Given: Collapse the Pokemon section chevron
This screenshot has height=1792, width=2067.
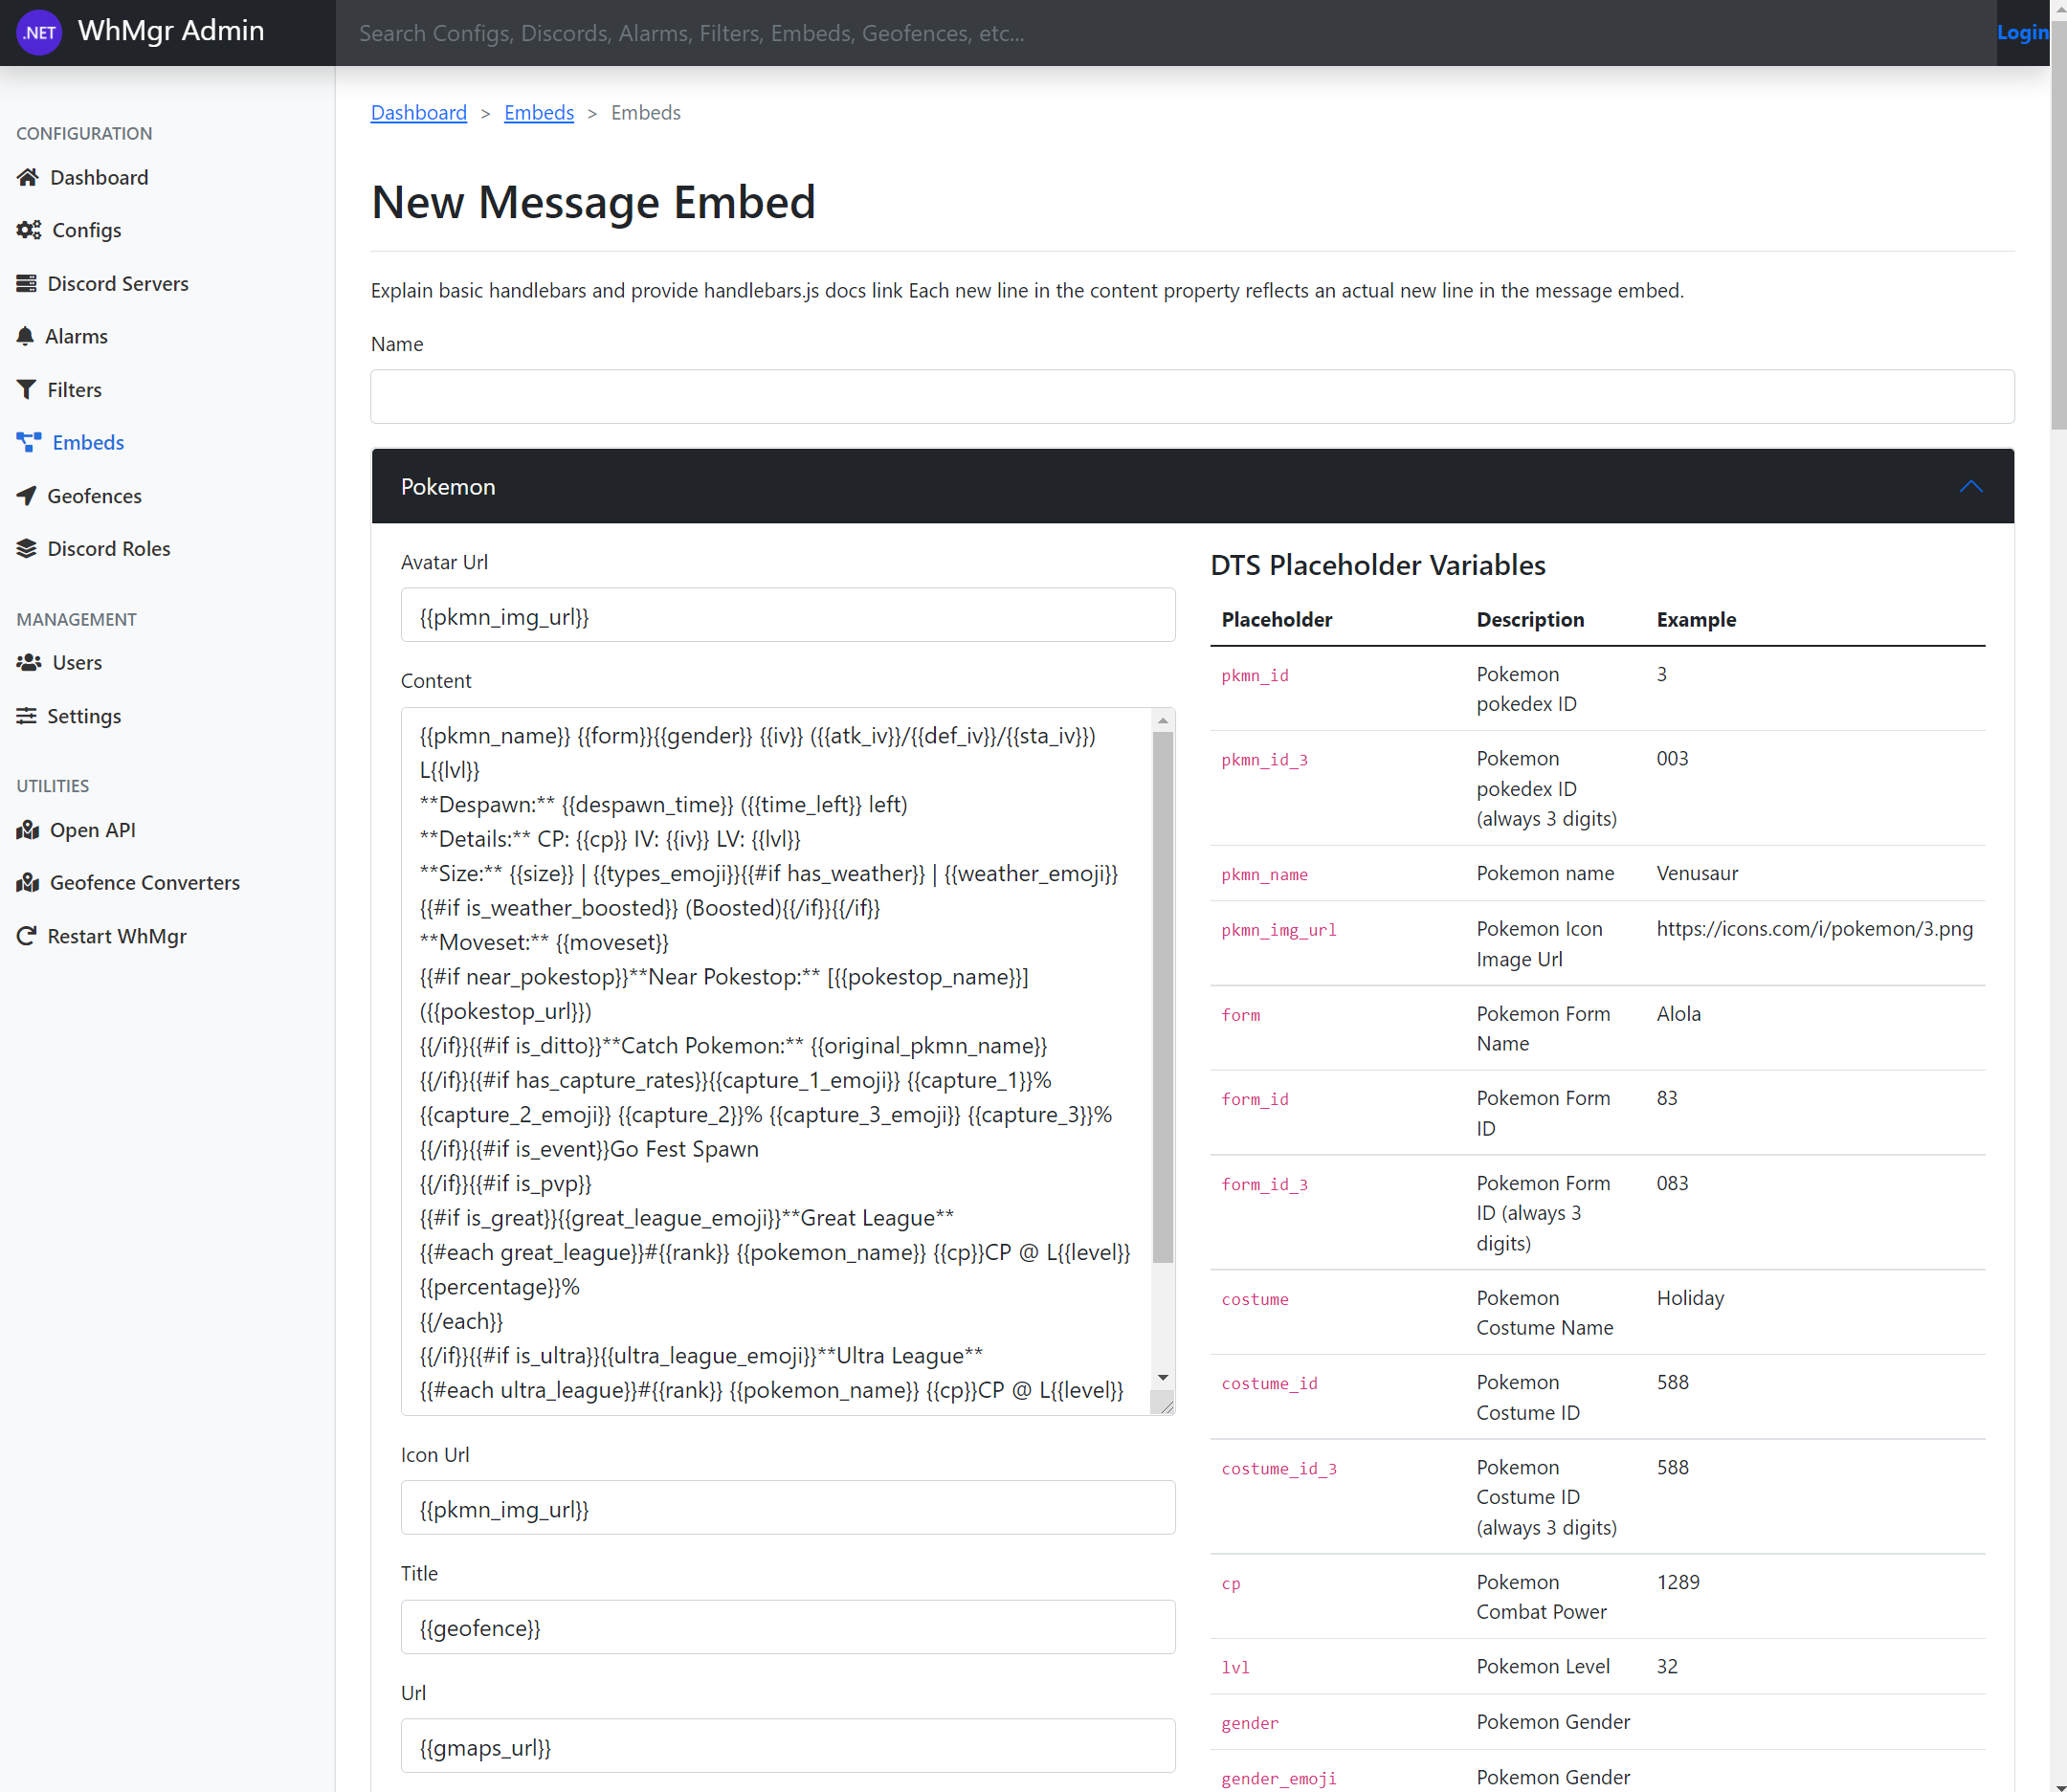Looking at the screenshot, I should click(1970, 487).
